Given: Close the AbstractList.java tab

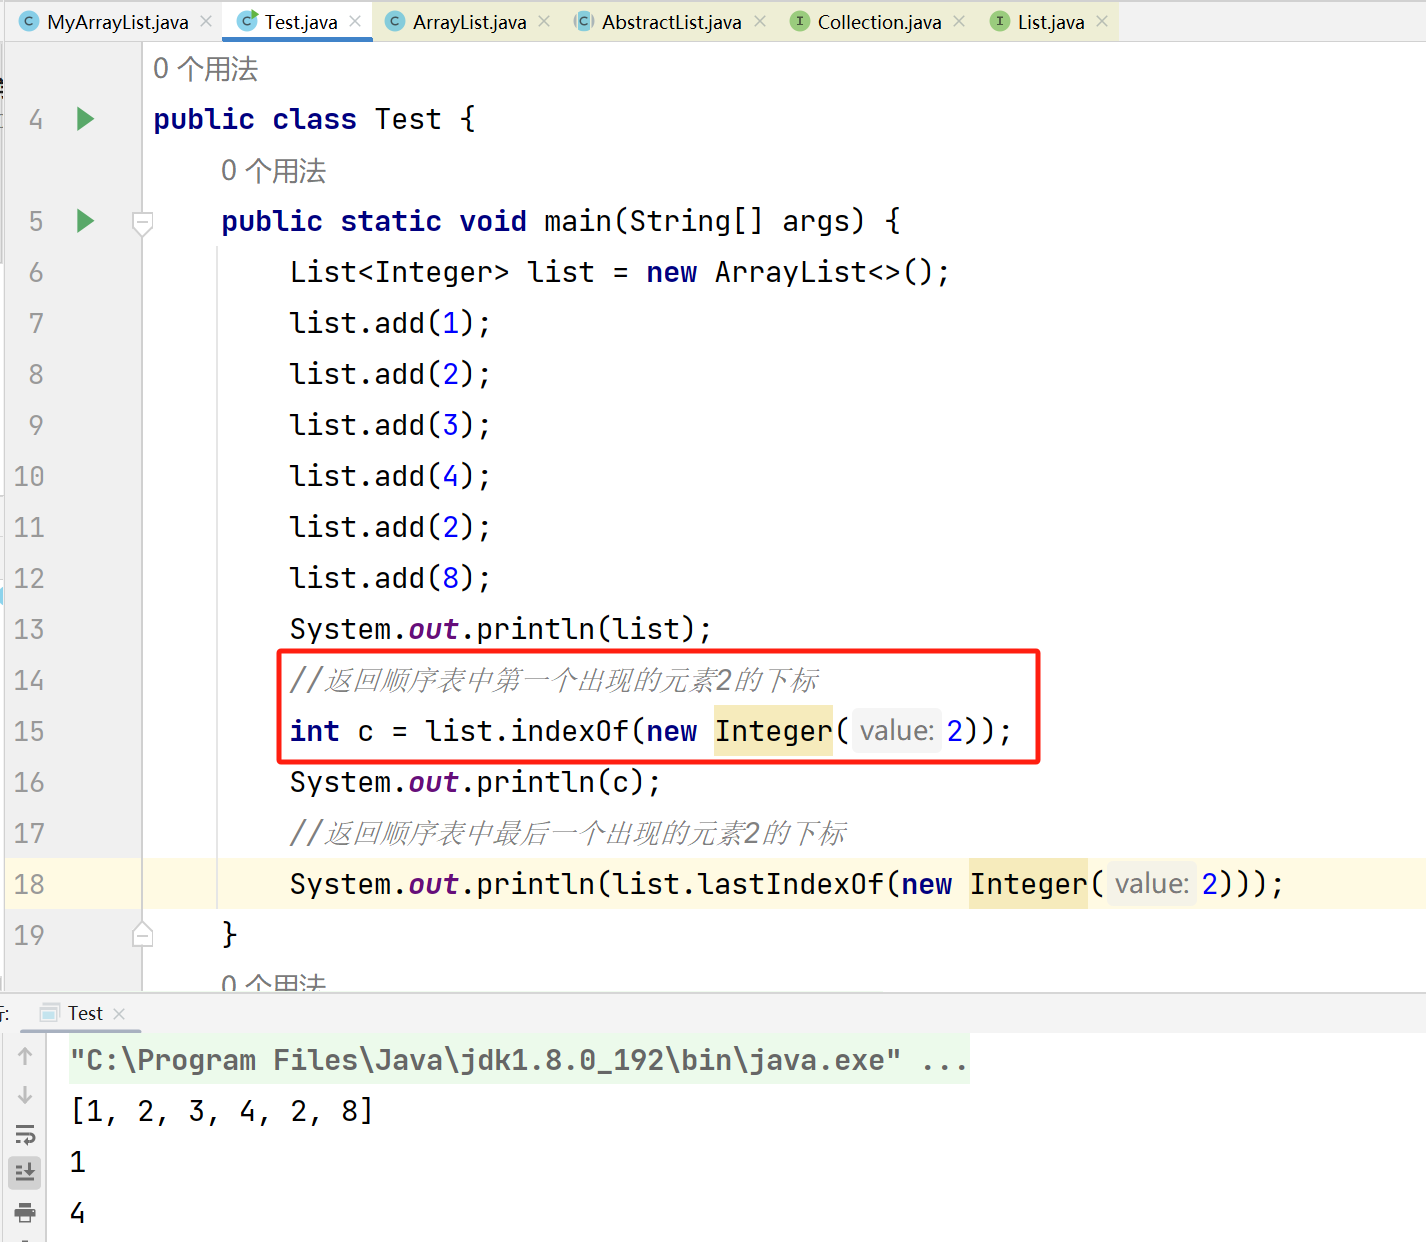Looking at the screenshot, I should (760, 21).
